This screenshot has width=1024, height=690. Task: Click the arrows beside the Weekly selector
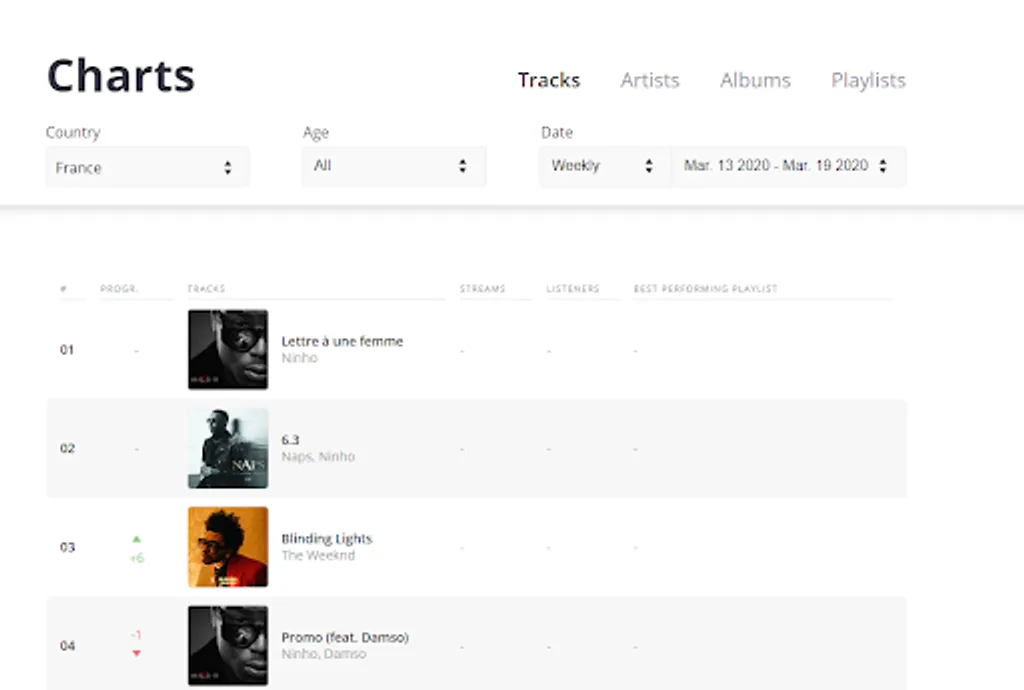(x=650, y=166)
